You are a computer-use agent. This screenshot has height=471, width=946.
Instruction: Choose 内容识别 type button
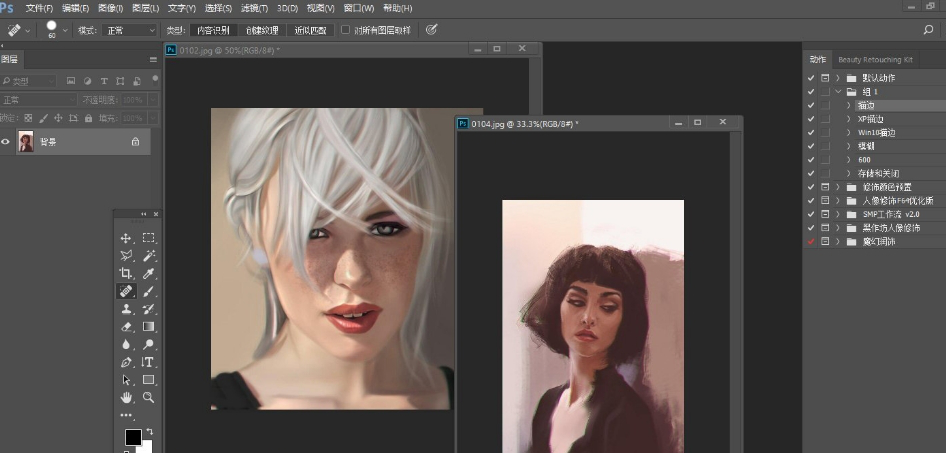tap(213, 30)
